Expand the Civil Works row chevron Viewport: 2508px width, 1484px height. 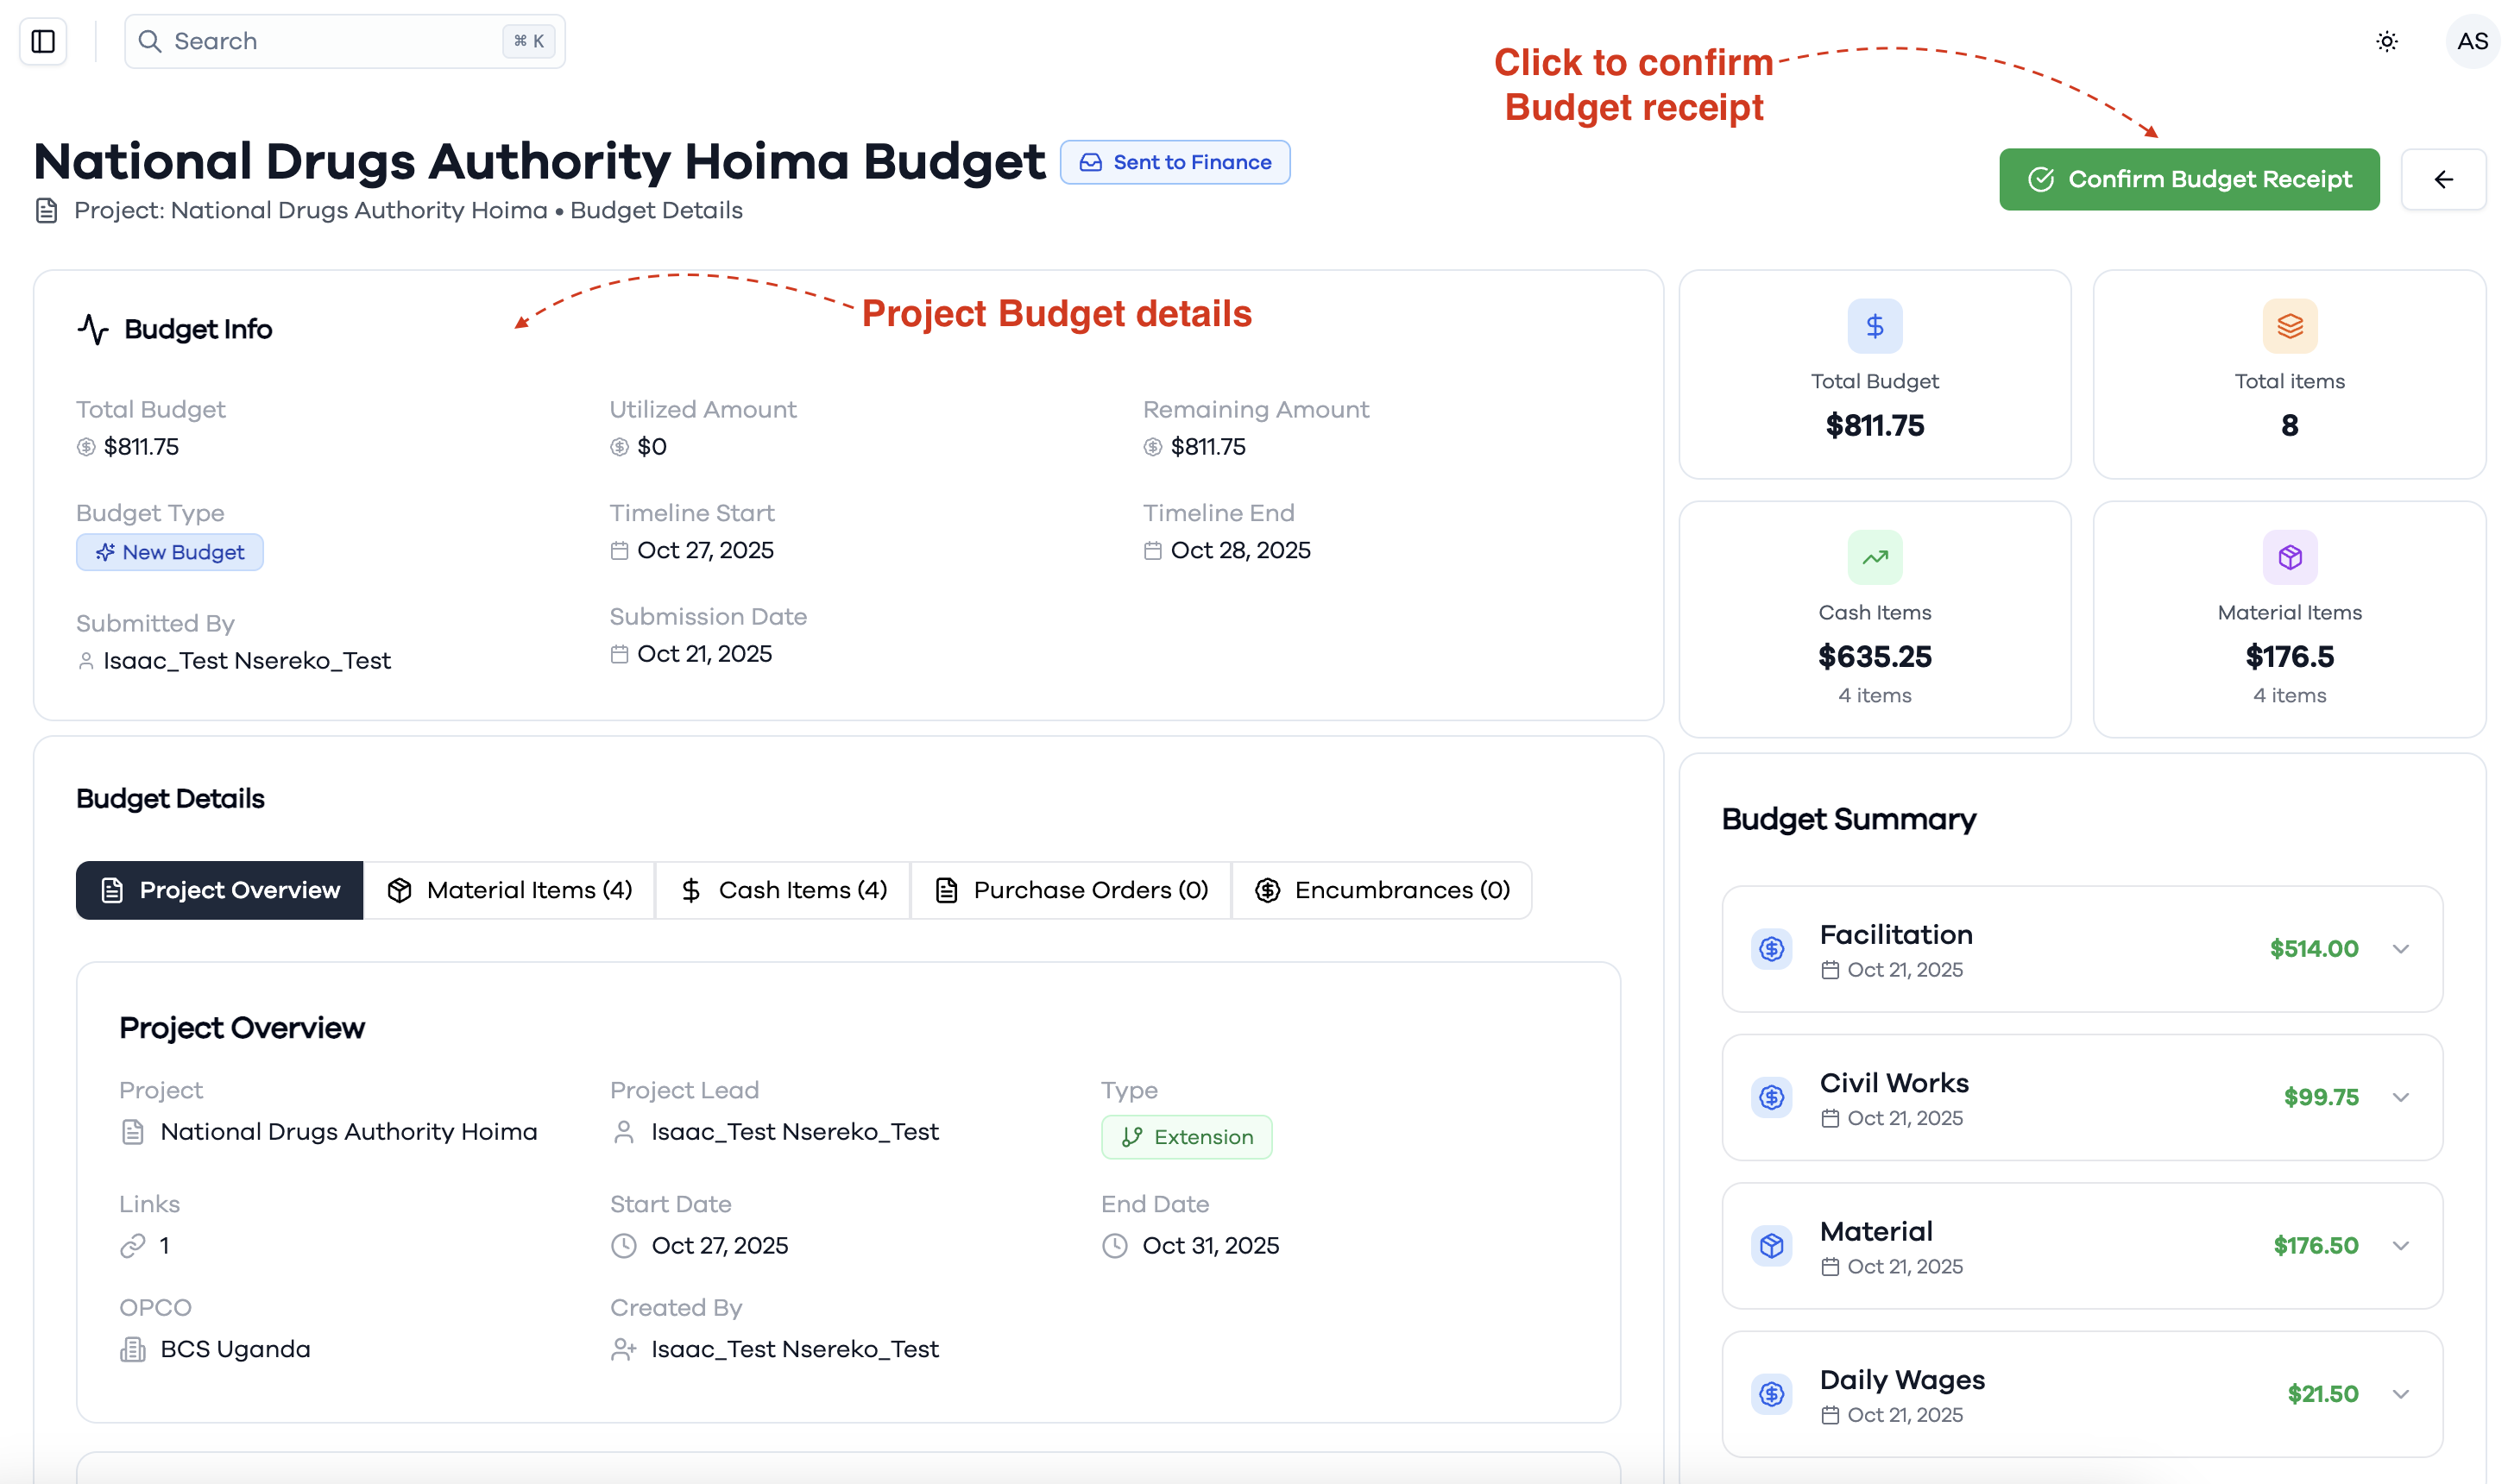pyautogui.click(x=2400, y=1097)
